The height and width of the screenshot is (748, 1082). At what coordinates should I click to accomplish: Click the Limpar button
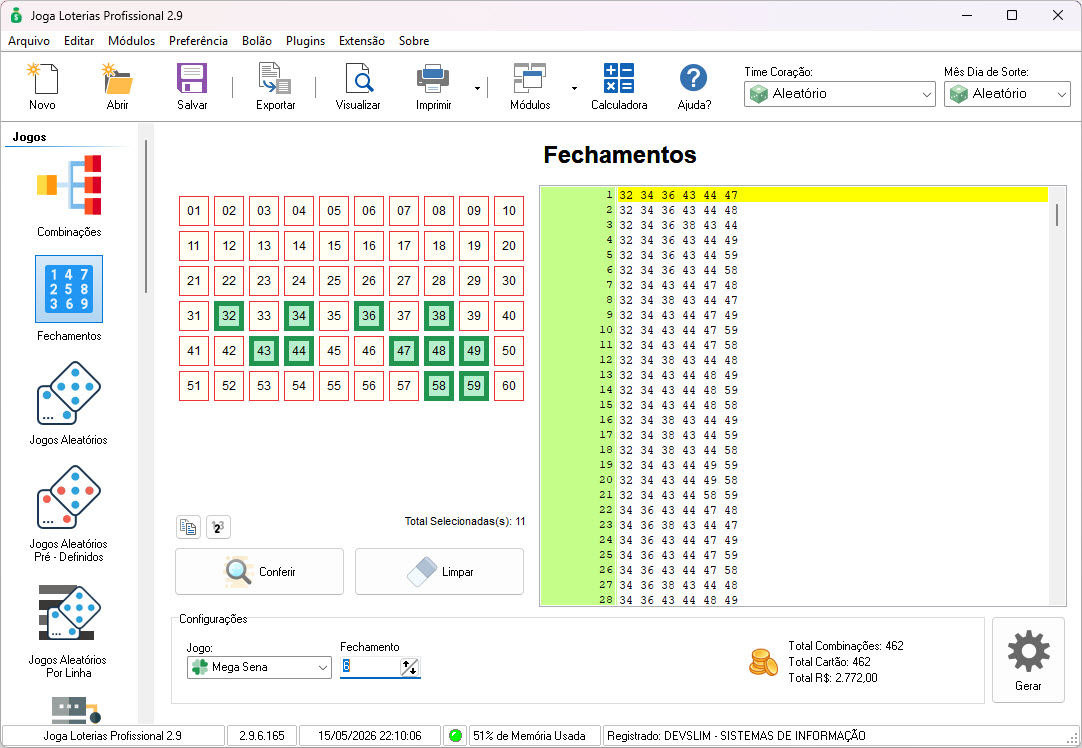(440, 571)
